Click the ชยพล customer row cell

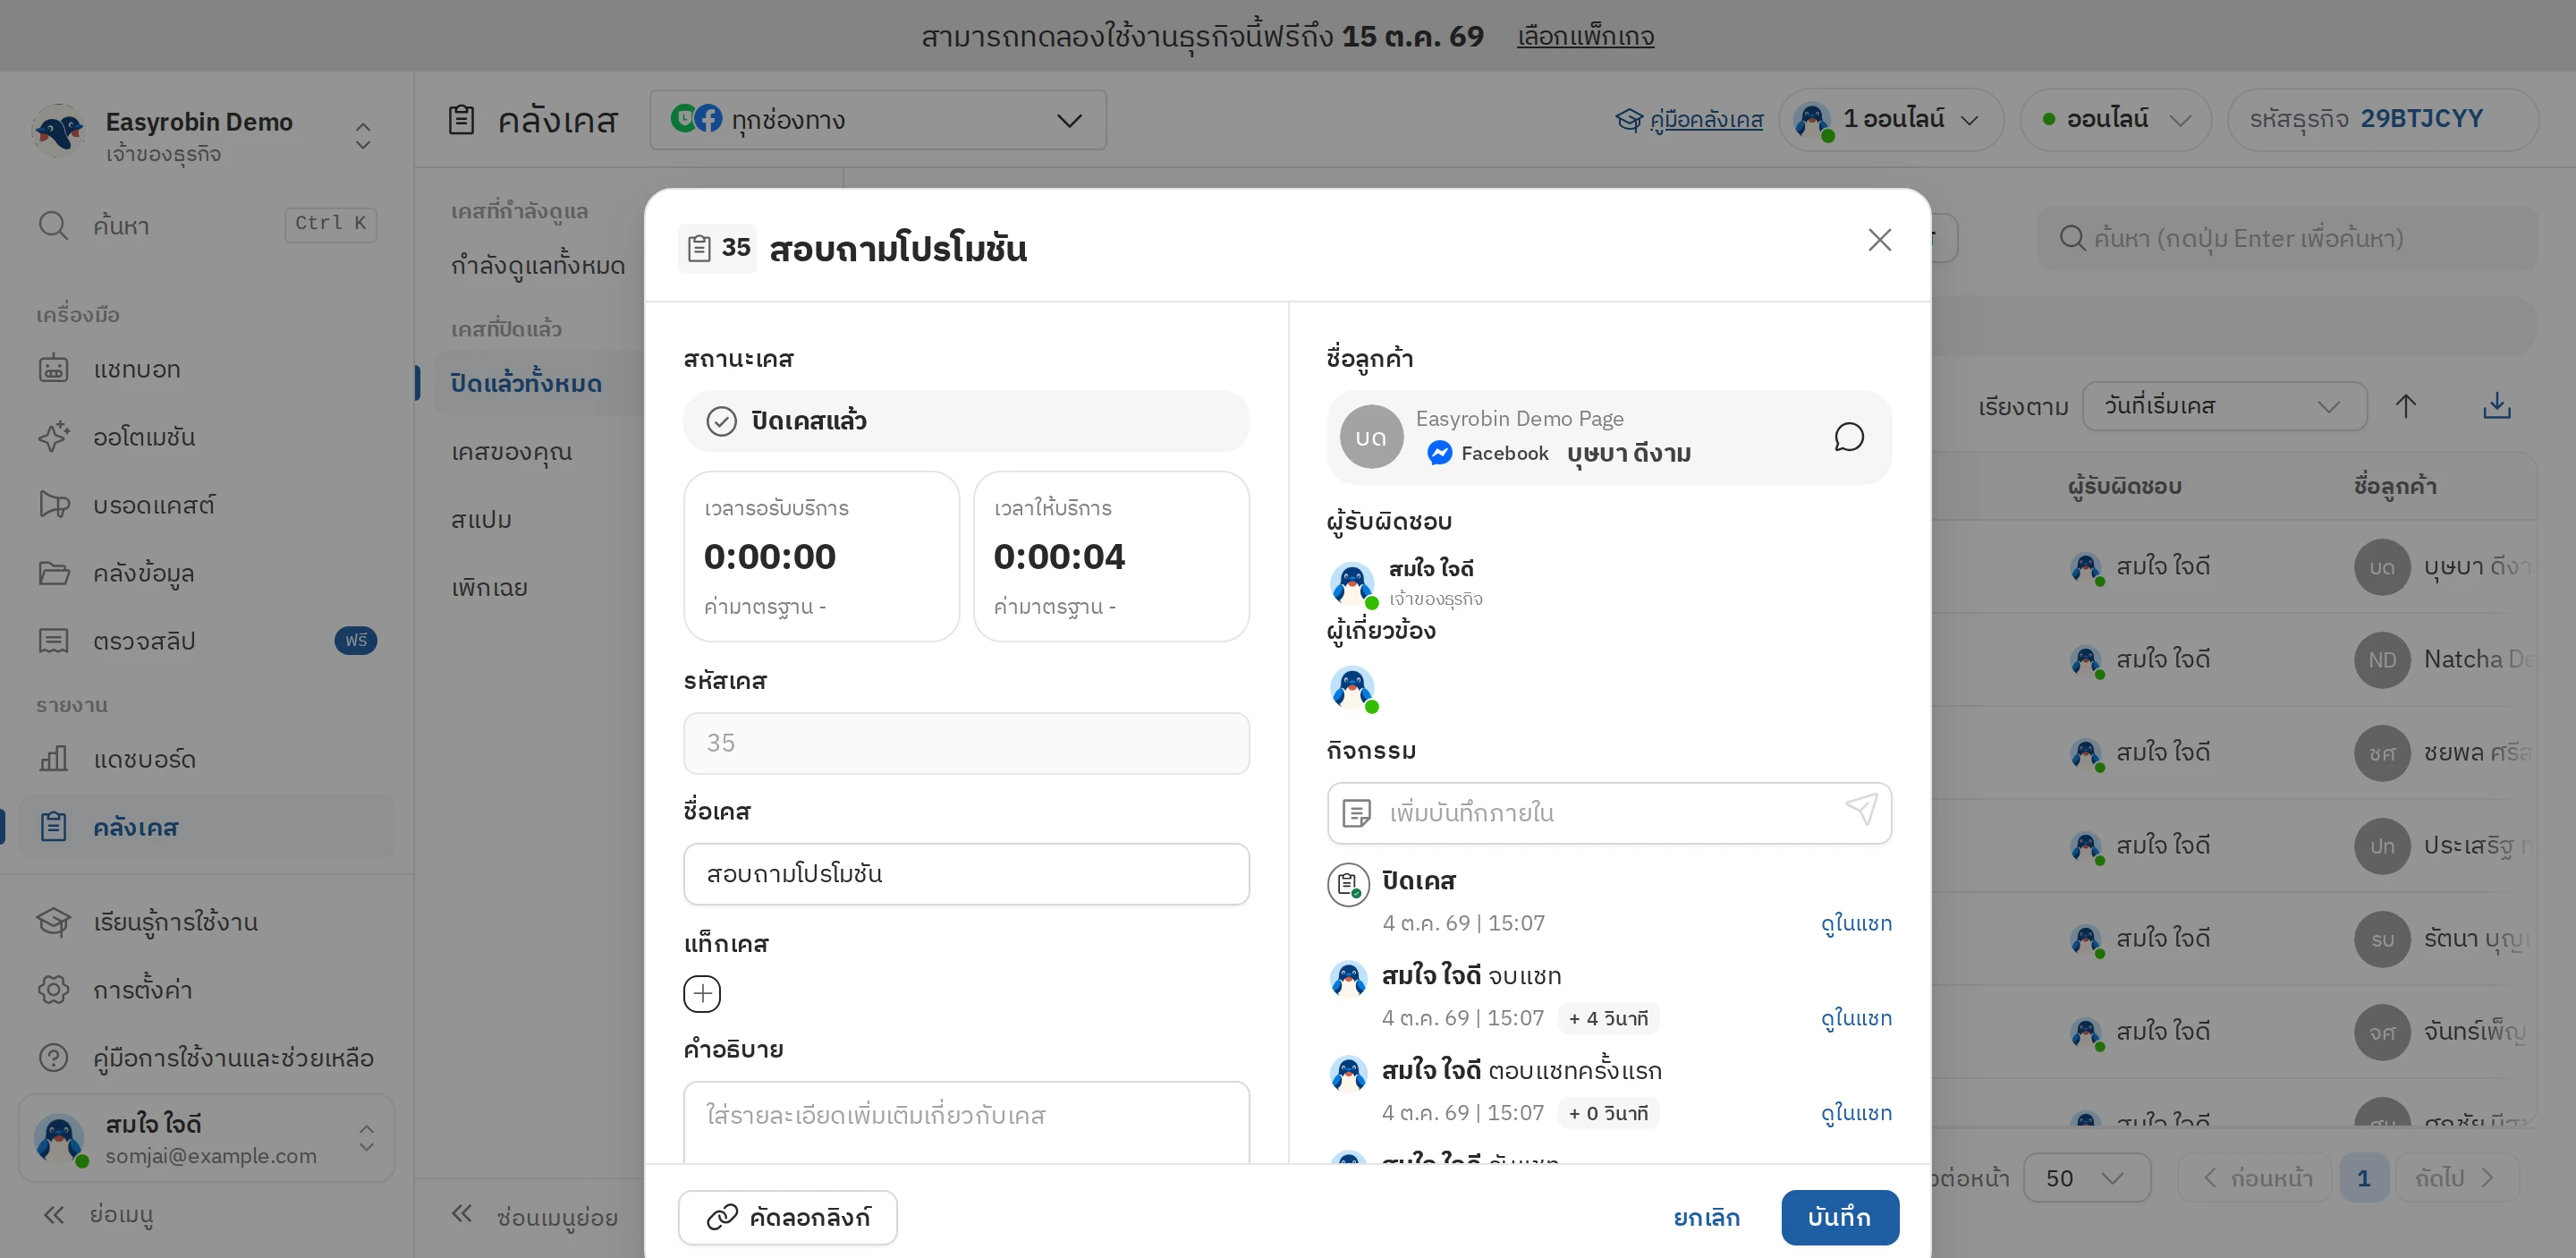point(2442,753)
